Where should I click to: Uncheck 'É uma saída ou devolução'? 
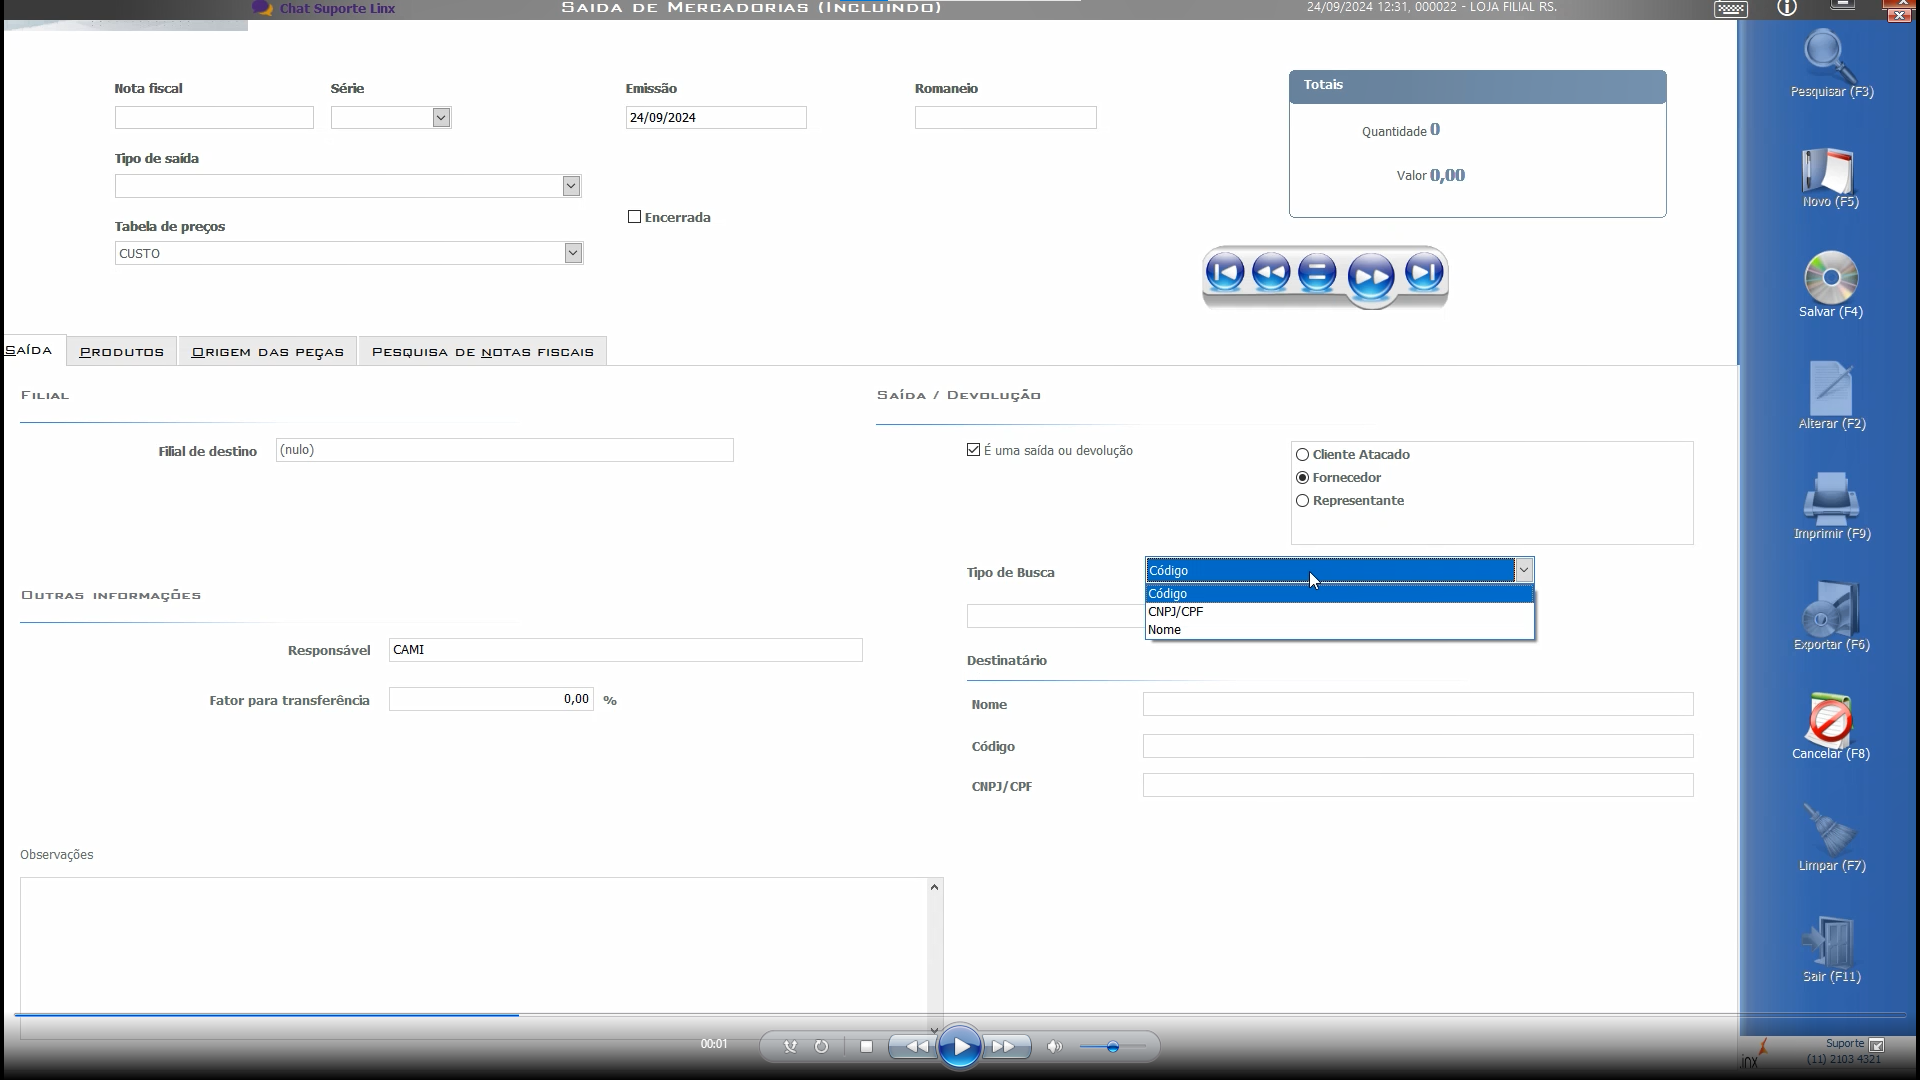coord(973,450)
